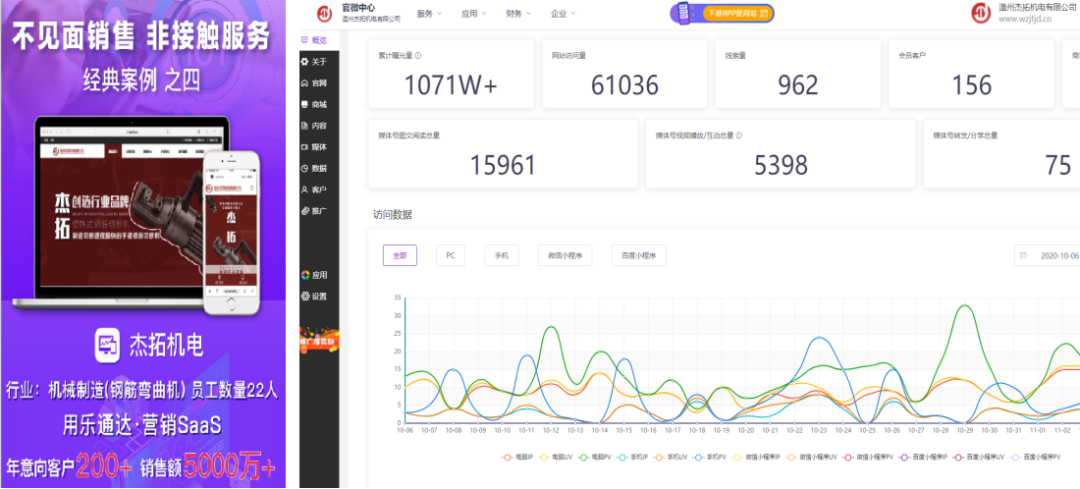This screenshot has height=489, width=1080.
Task: Click the info icon beside 媒体号视频播放/互动总量
Action: coord(738,136)
